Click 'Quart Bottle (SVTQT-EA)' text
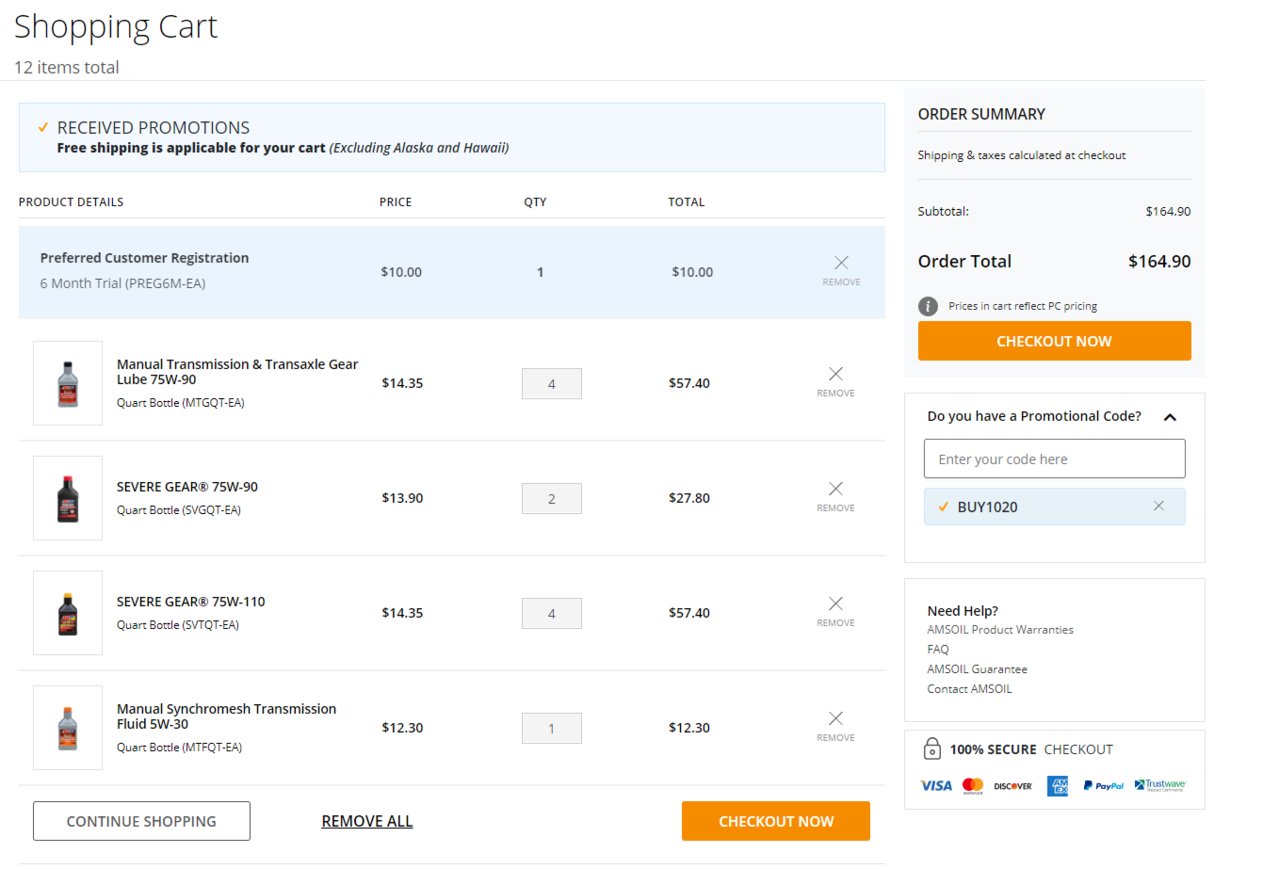 pos(178,625)
